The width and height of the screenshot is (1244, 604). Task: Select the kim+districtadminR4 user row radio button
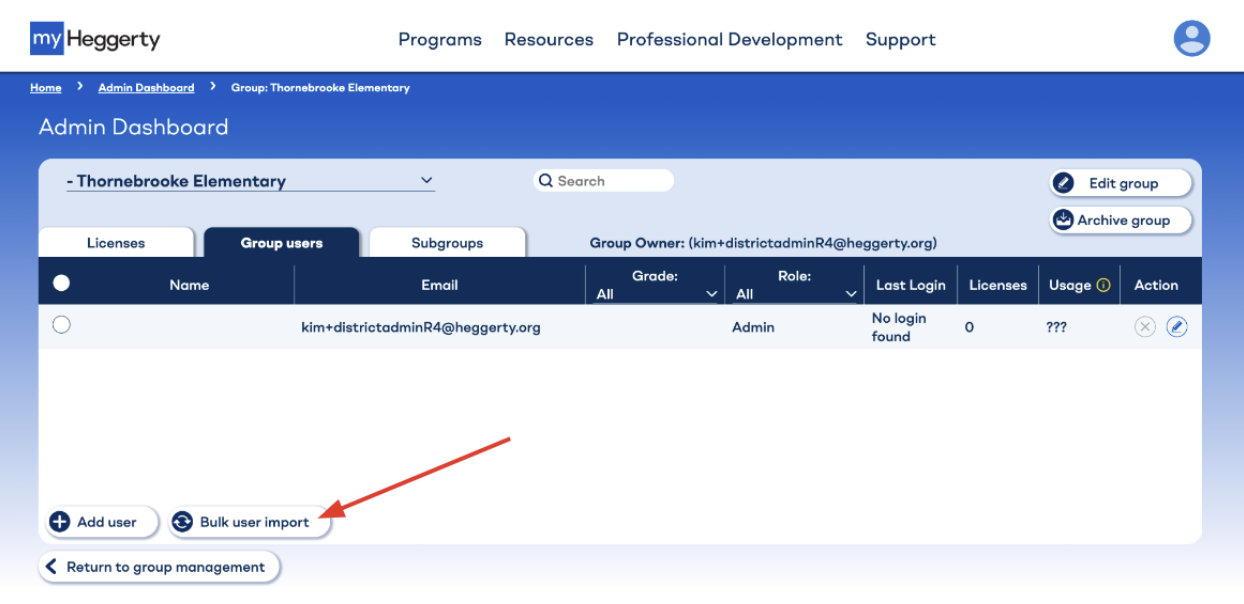[x=61, y=325]
